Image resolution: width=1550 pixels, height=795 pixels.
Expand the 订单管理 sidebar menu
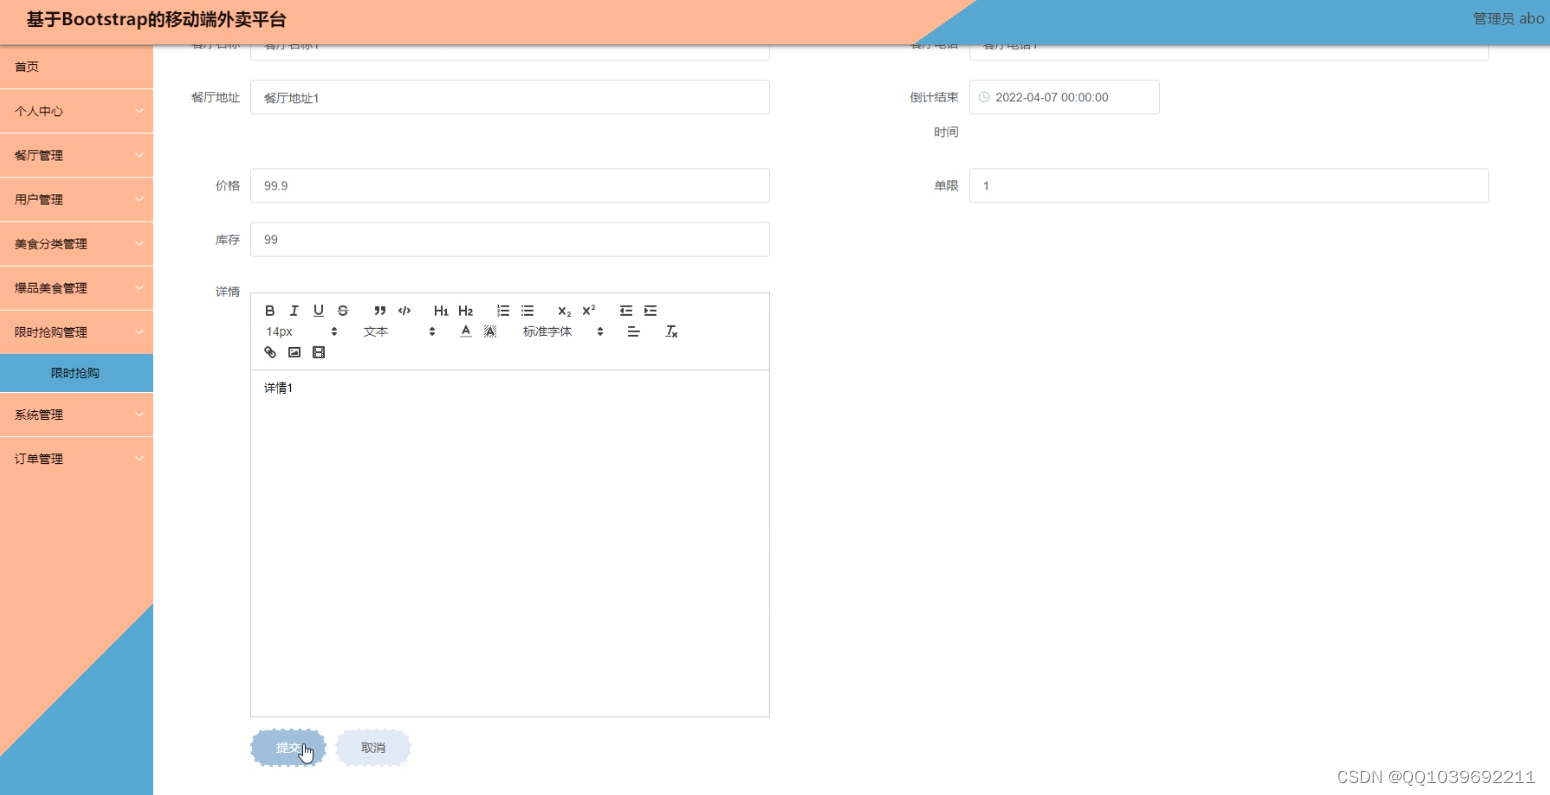76,459
